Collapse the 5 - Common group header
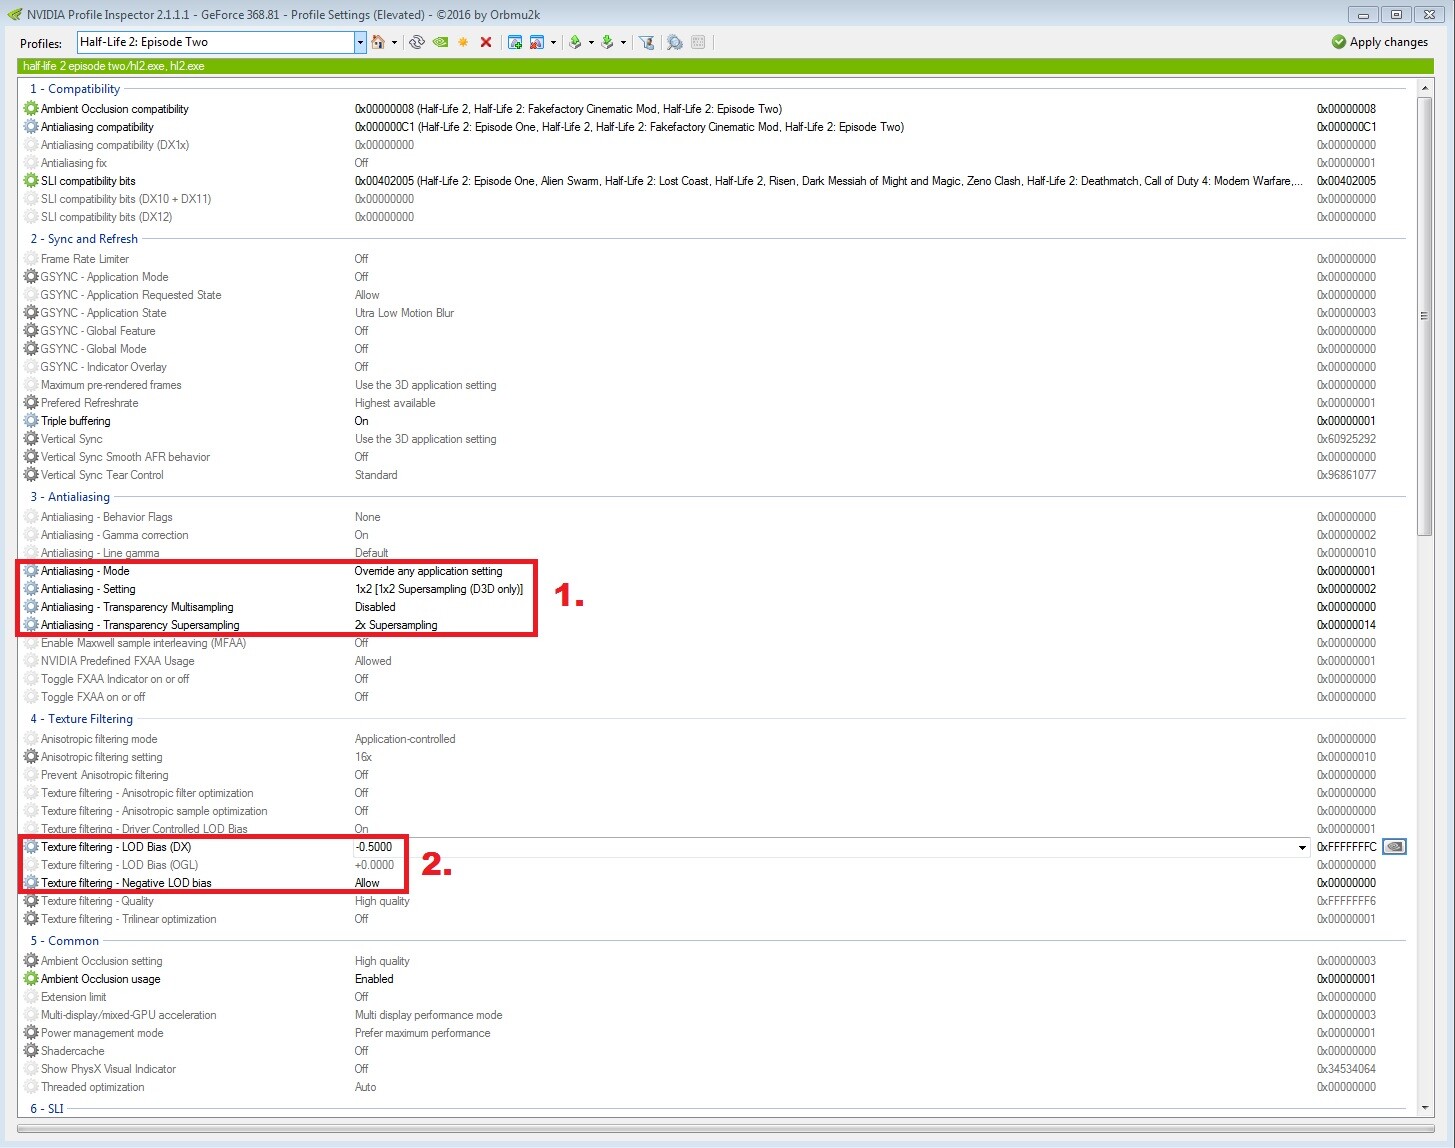The width and height of the screenshot is (1455, 1148). tap(64, 941)
